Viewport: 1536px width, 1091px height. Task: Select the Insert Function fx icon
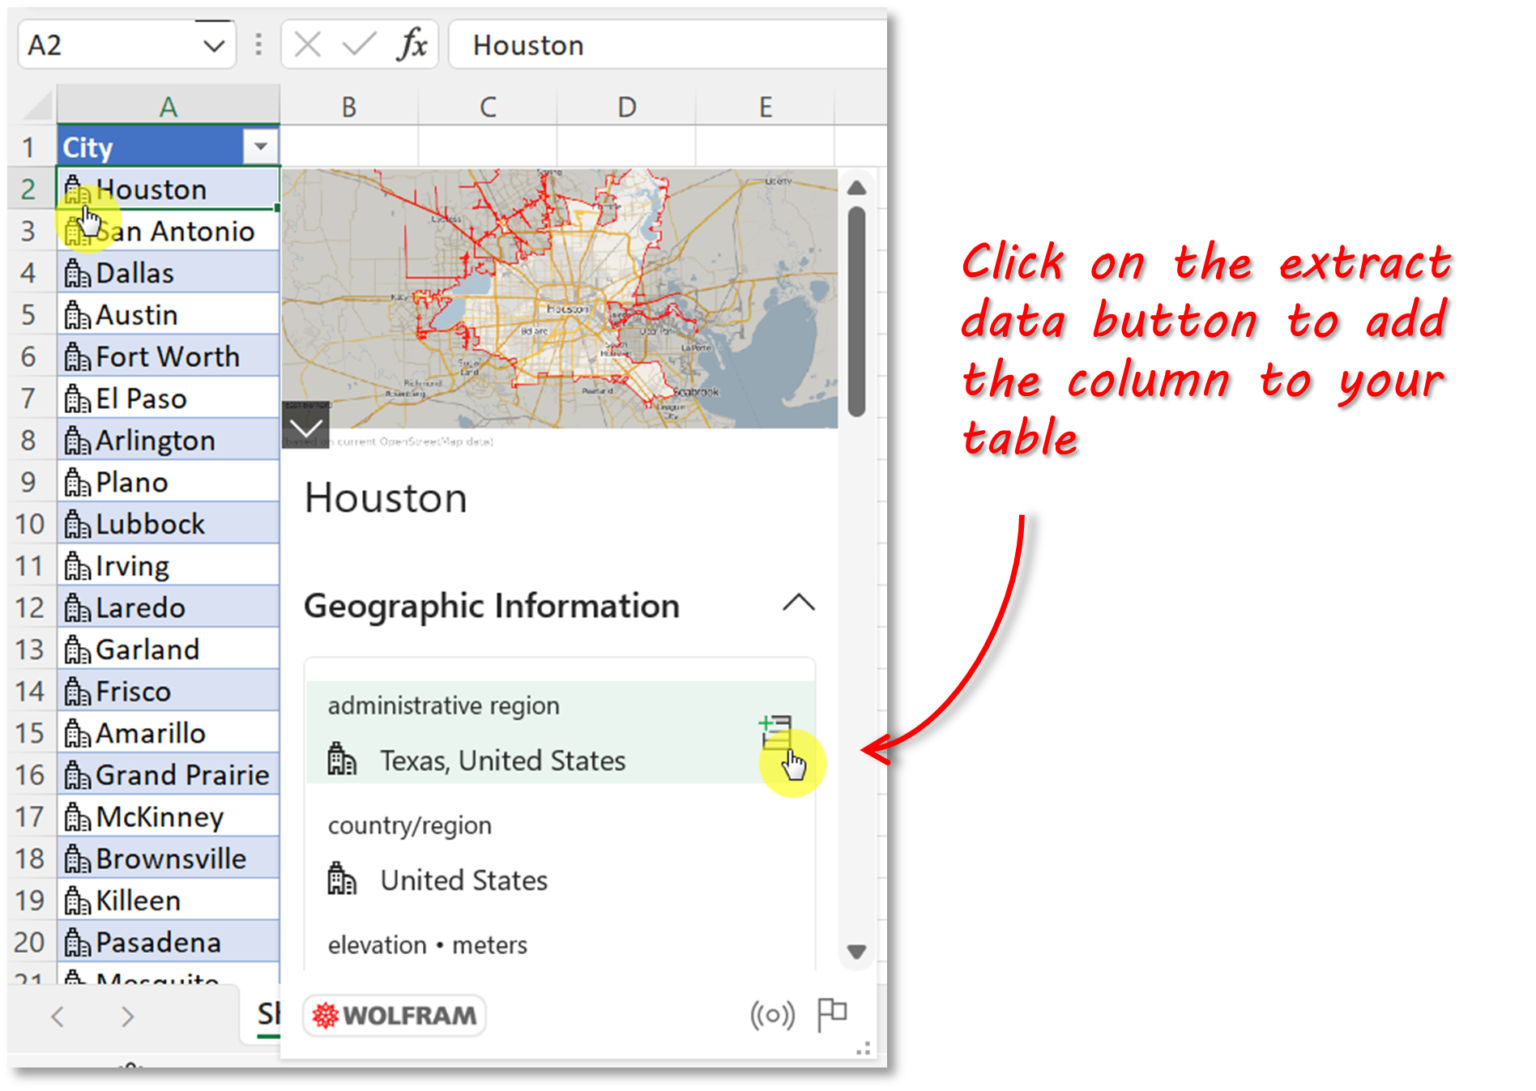(413, 44)
